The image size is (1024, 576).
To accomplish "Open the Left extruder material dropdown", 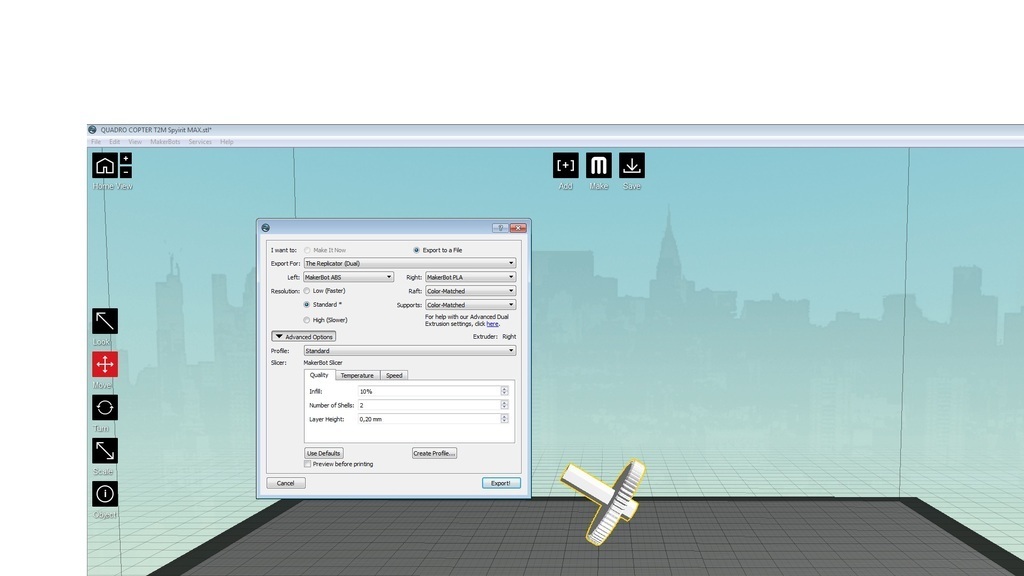I will [348, 277].
